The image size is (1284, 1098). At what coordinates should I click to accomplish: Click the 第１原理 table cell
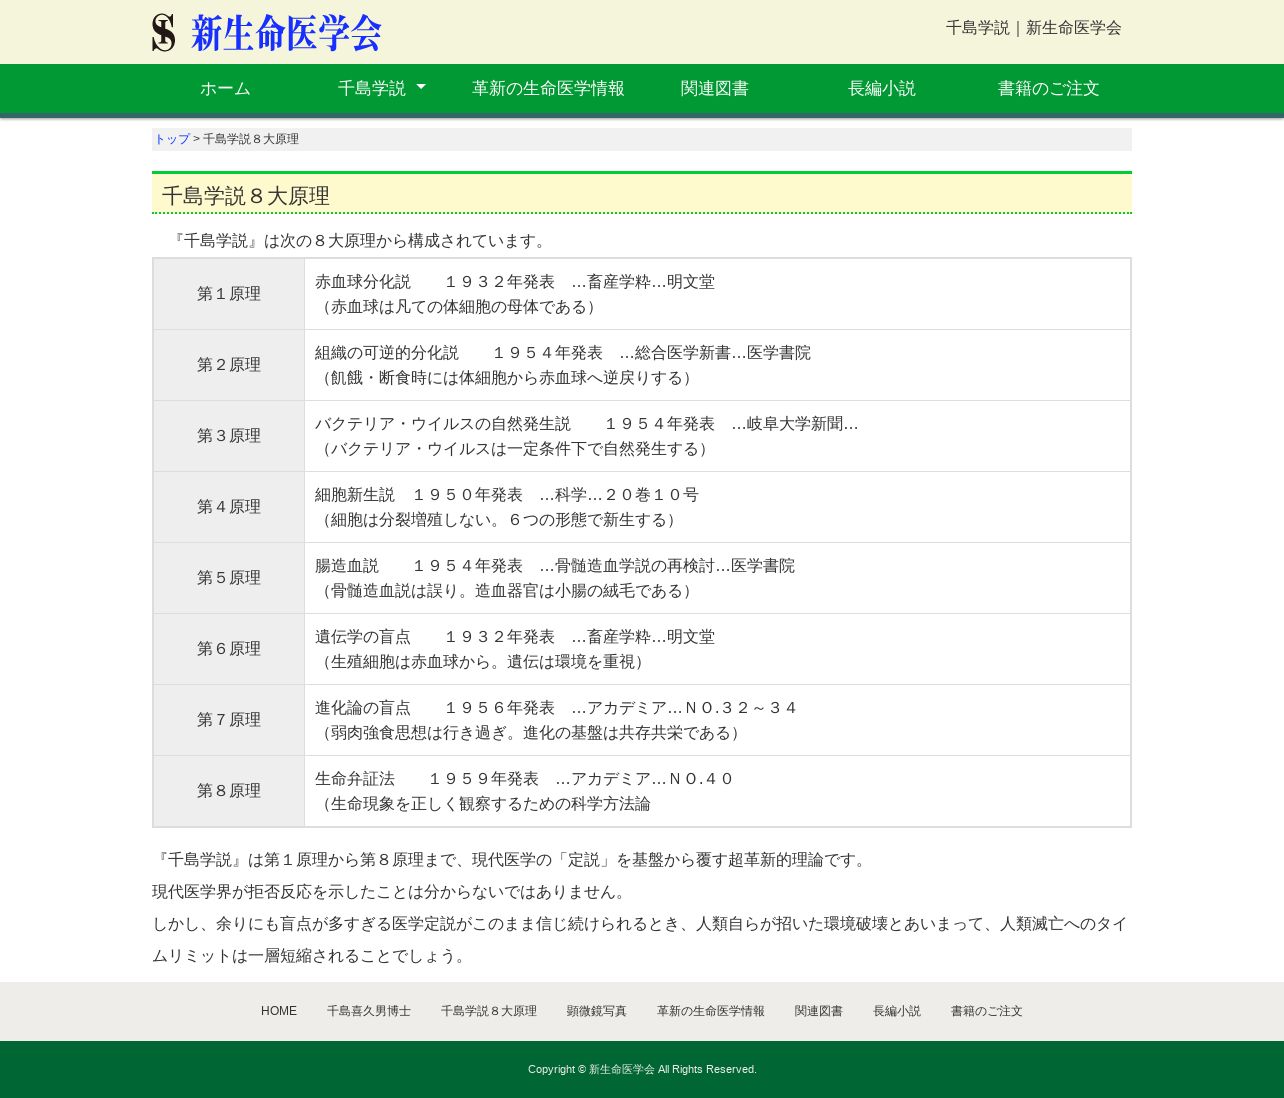coord(229,294)
